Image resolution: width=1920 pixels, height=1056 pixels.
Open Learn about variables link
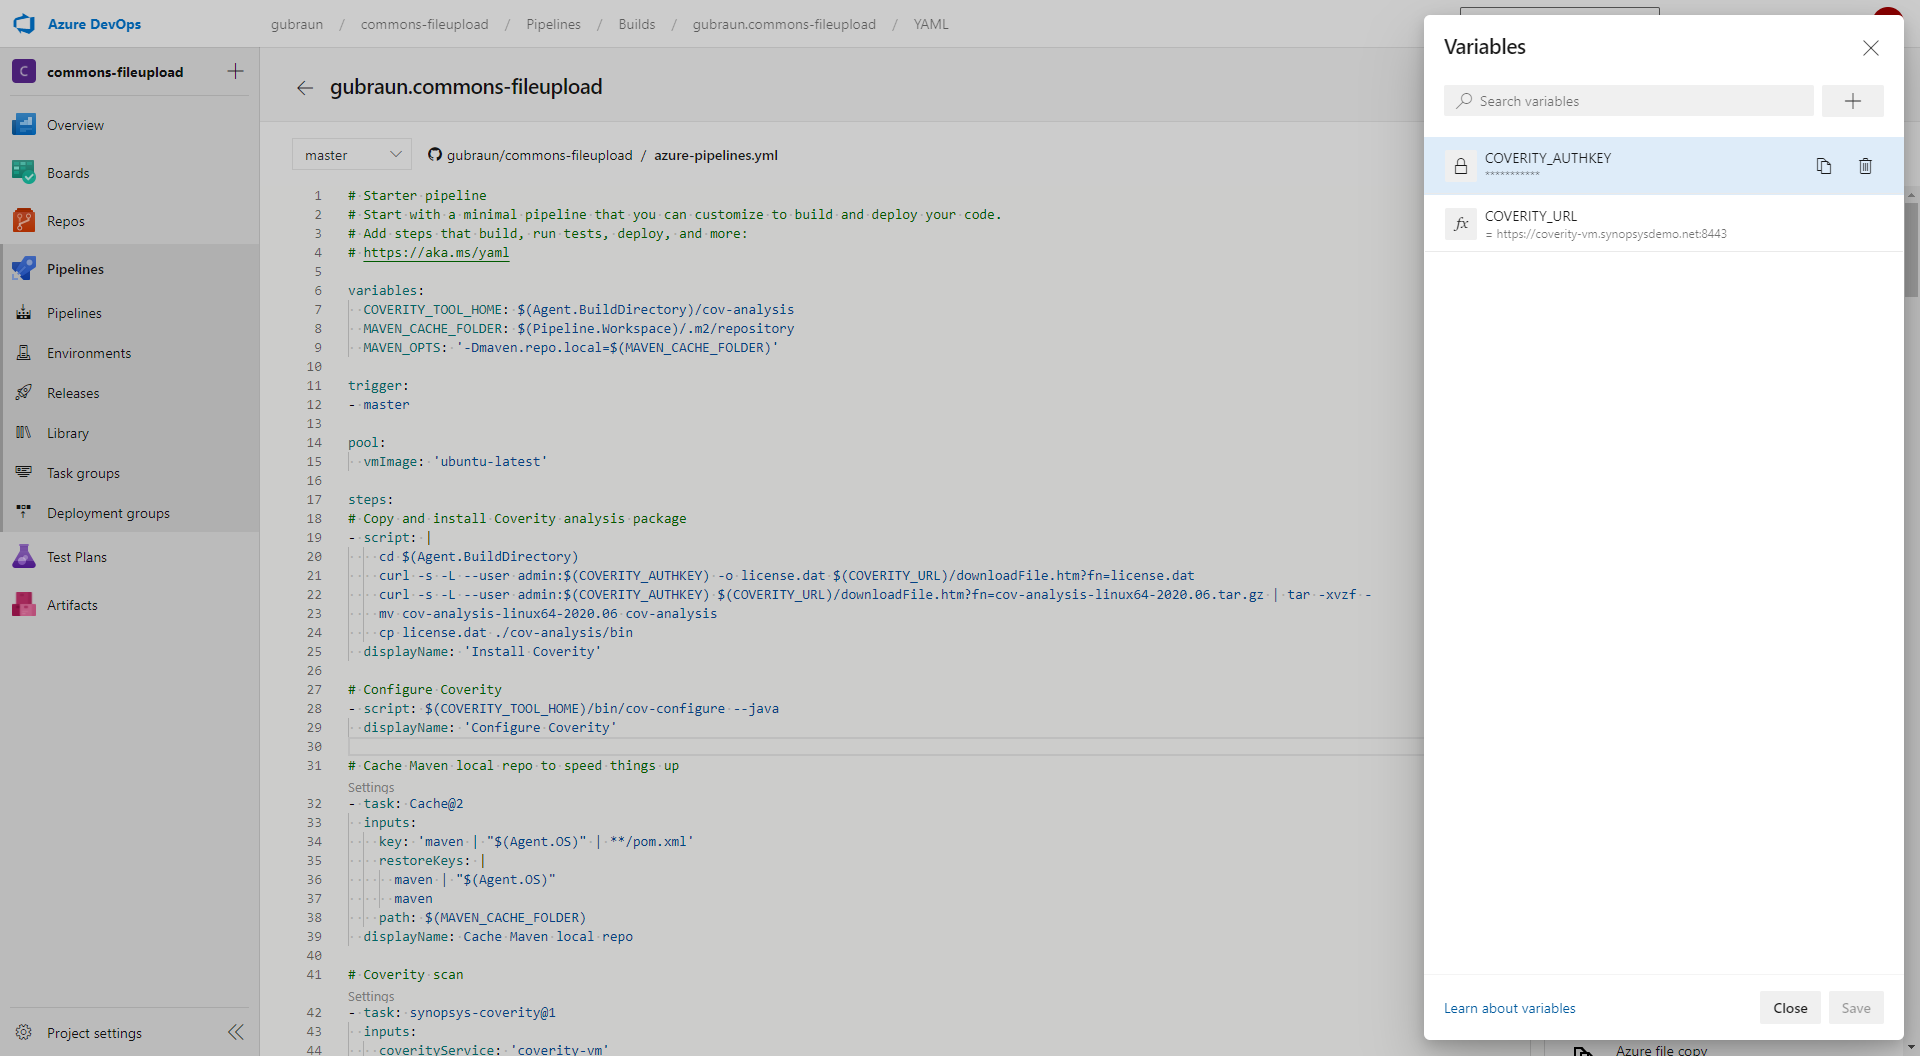click(x=1509, y=1008)
